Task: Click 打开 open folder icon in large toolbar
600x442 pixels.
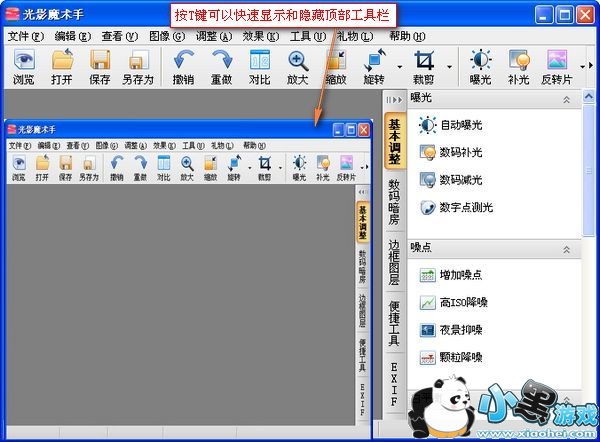Action: click(62, 60)
